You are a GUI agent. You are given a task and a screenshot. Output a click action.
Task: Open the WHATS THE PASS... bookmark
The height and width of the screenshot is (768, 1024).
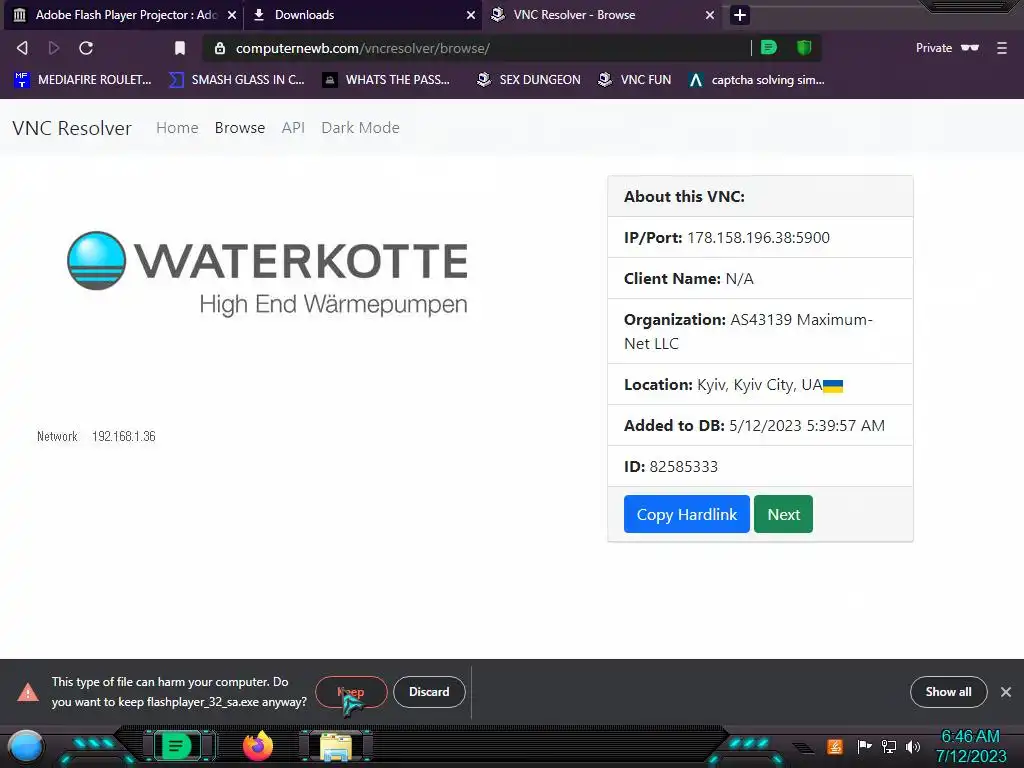click(x=387, y=80)
